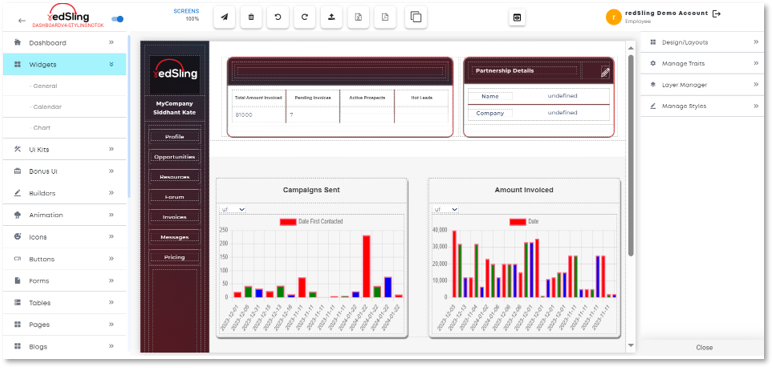Click the Icons palette icon in sidebar
The width and height of the screenshot is (773, 368).
[18, 237]
